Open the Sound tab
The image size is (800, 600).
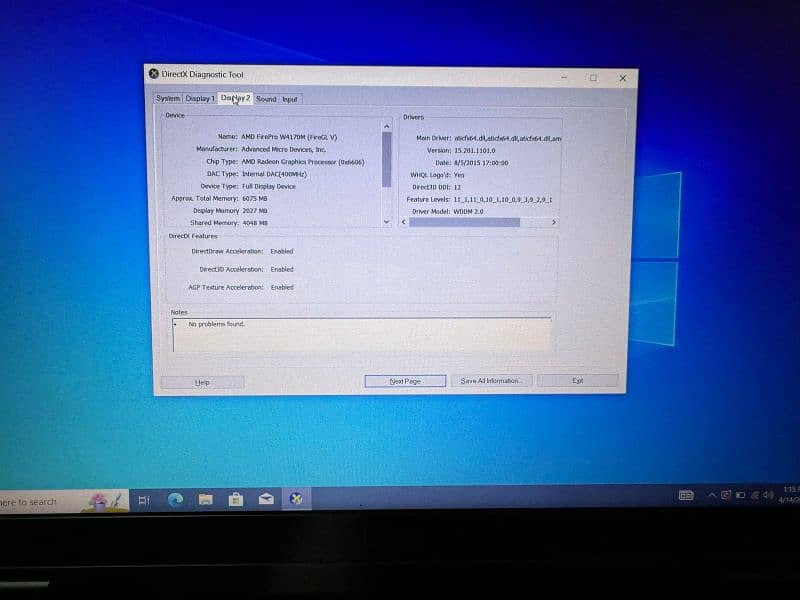[x=266, y=99]
